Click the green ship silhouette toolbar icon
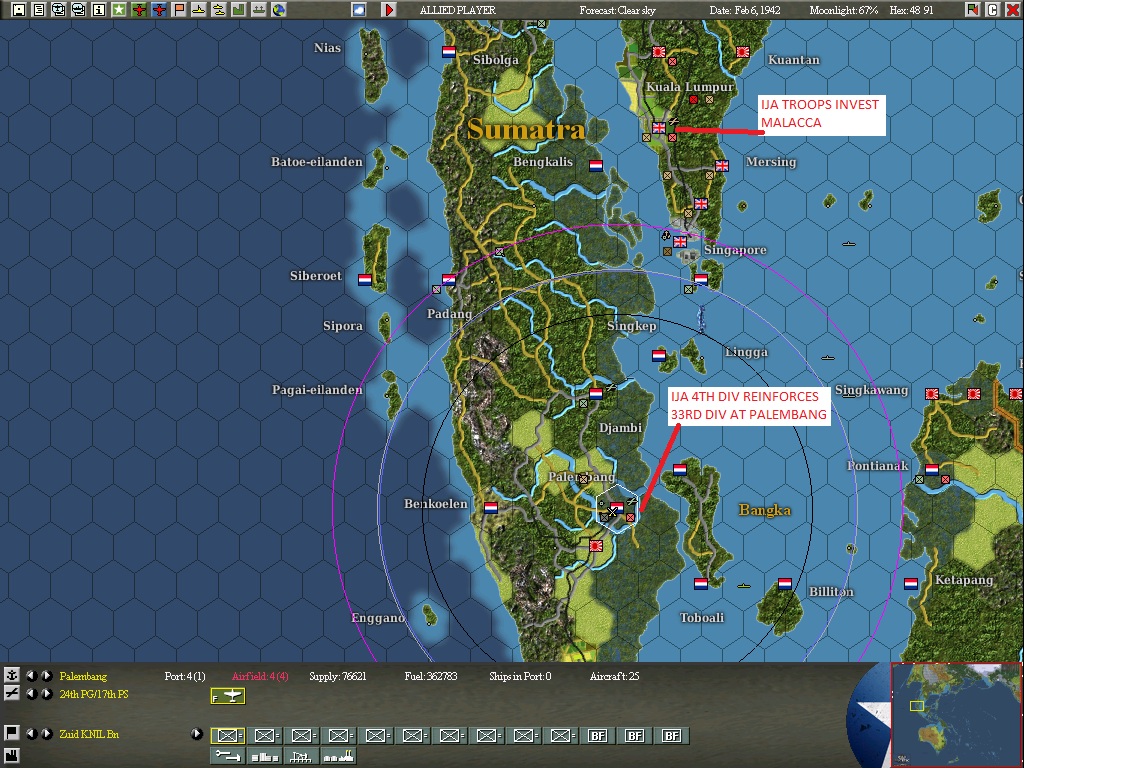 (258, 9)
